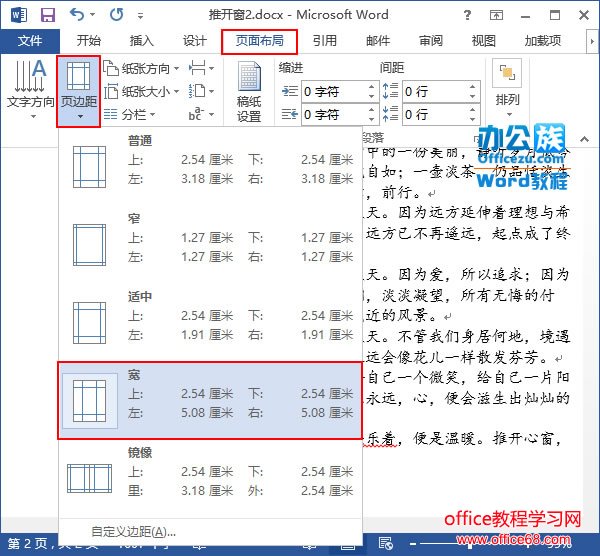The image size is (600, 556).
Task: Open the 文件 File tab
Action: 30,41
